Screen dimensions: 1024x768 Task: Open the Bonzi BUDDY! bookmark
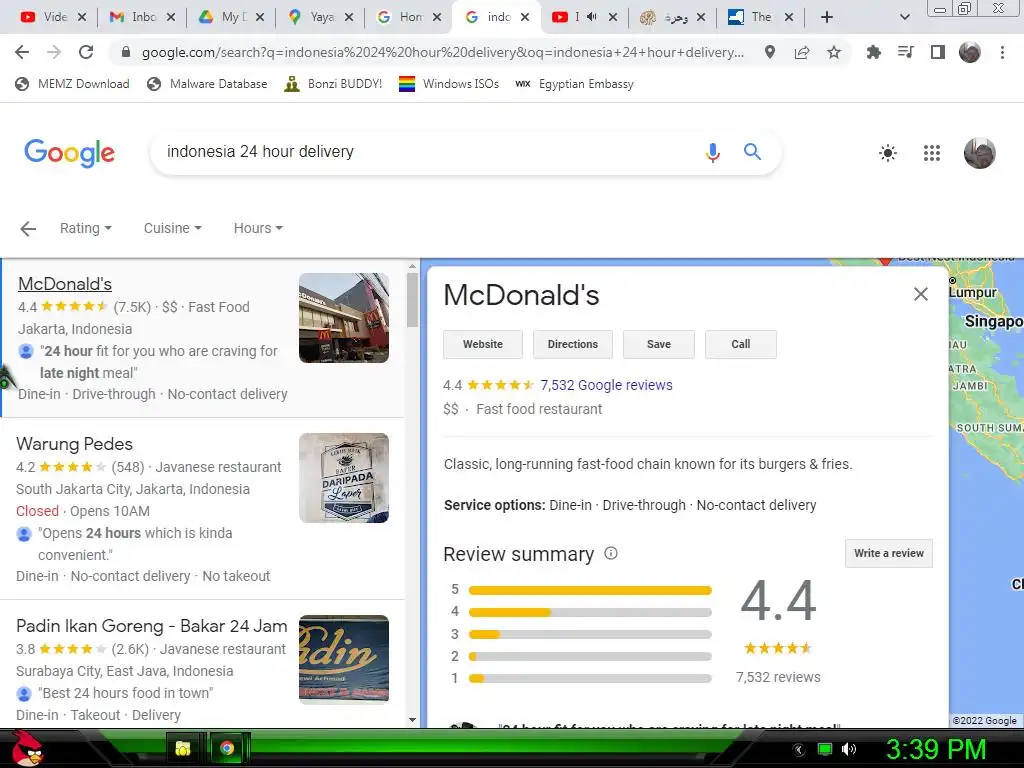(333, 84)
